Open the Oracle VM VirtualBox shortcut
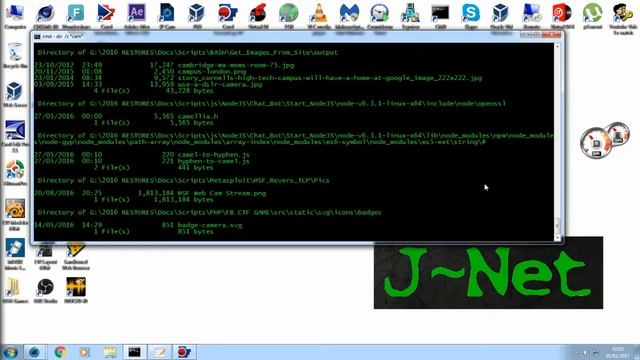This screenshot has width=640, height=360. tap(501, 16)
